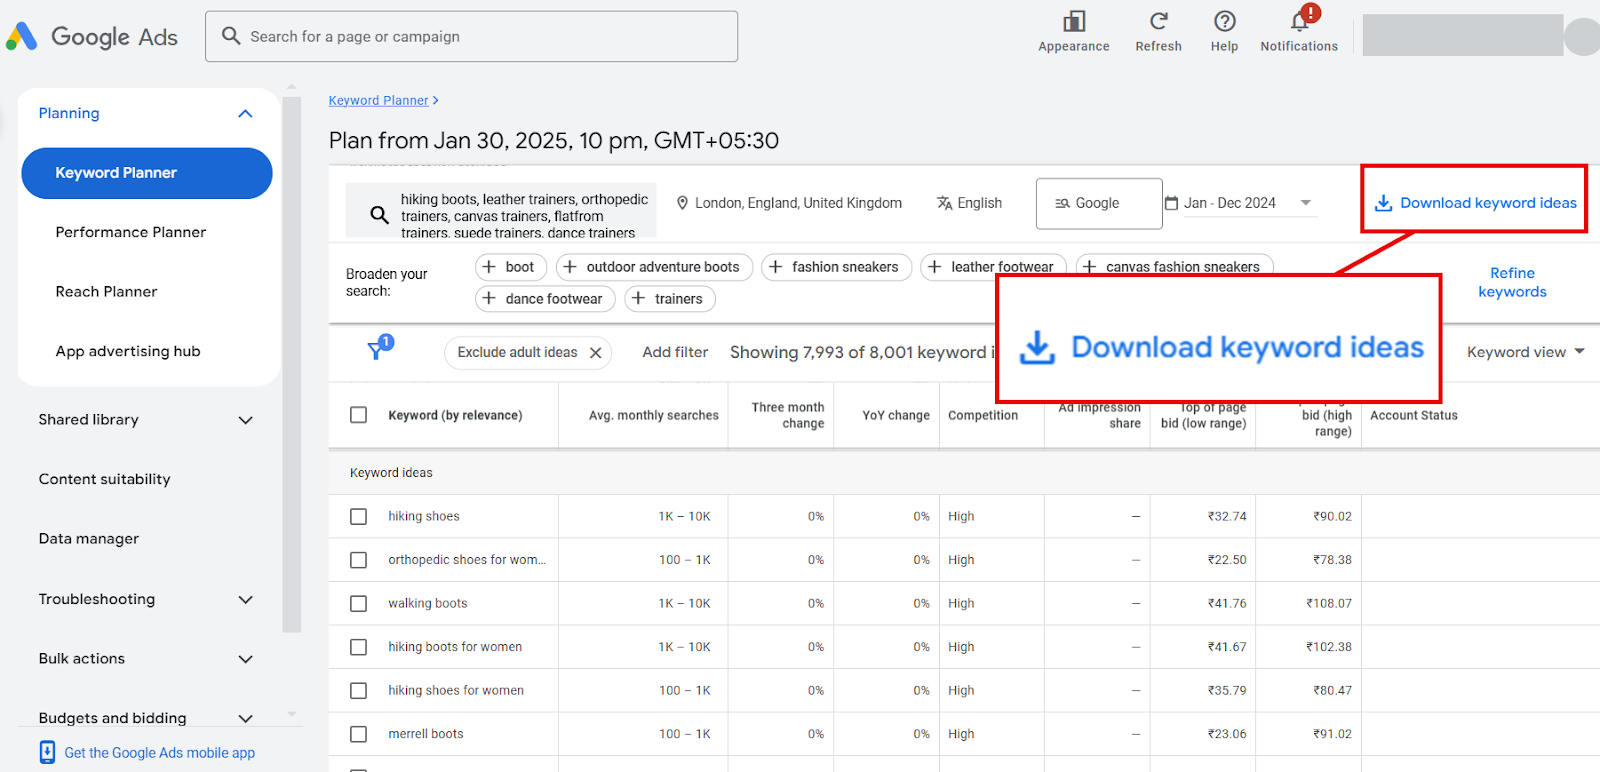Click Keyword Planner breadcrumb link
1600x772 pixels.
point(378,101)
